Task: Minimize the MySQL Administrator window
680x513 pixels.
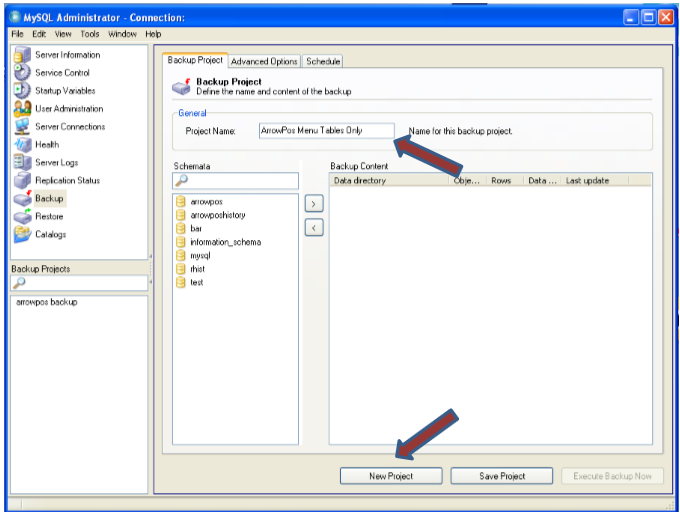Action: 631,17
